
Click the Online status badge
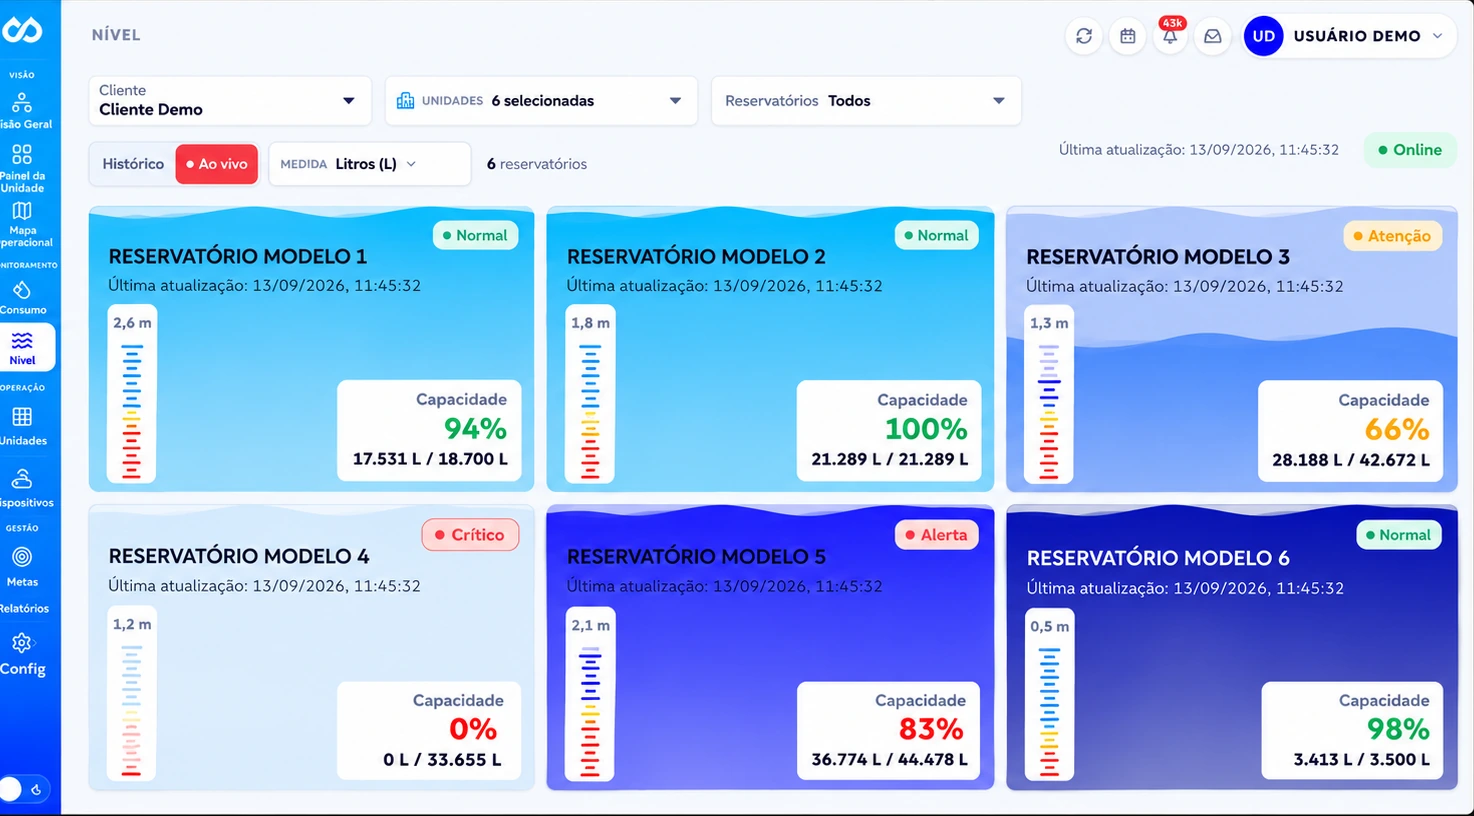coord(1410,150)
